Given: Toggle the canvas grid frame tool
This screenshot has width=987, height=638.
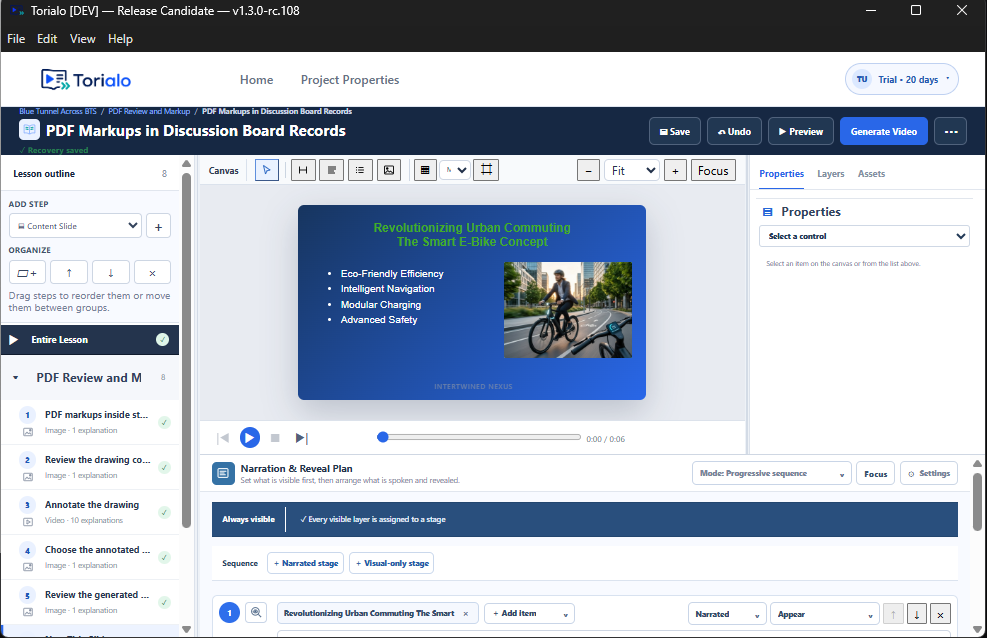Looking at the screenshot, I should (487, 170).
